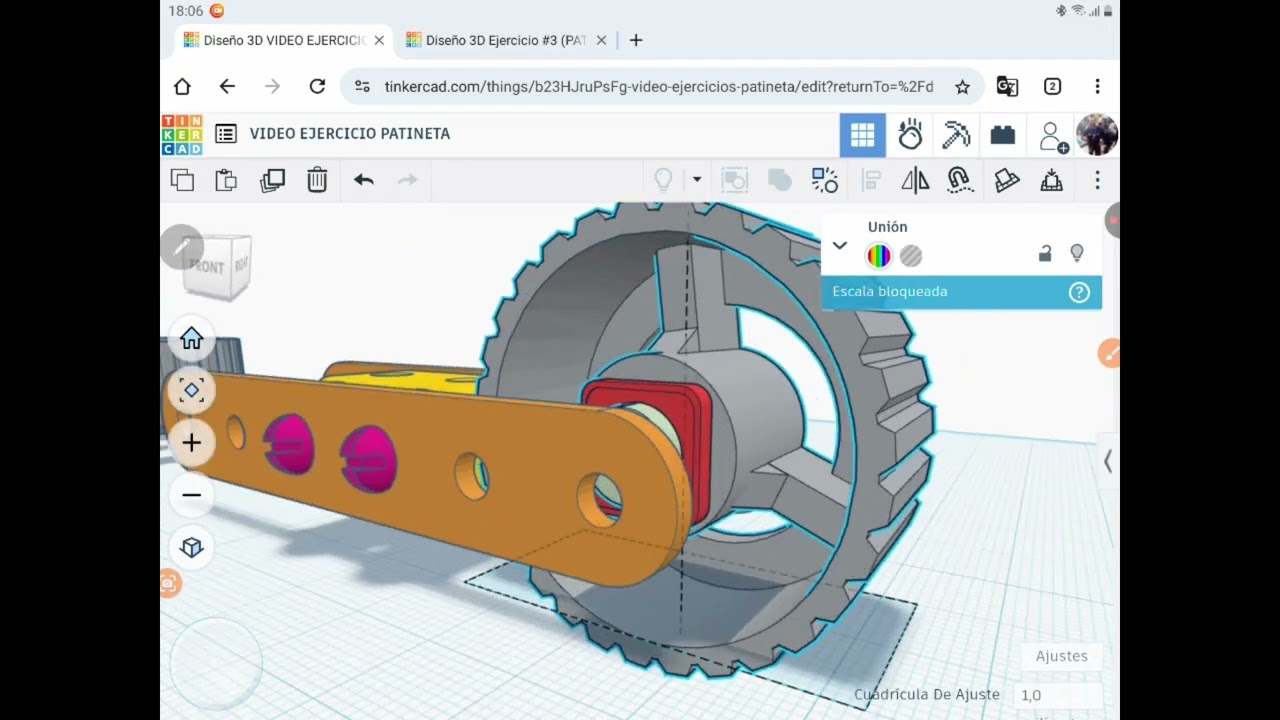Go to browser home page
Screen dimensions: 1280x720
pos(182,87)
